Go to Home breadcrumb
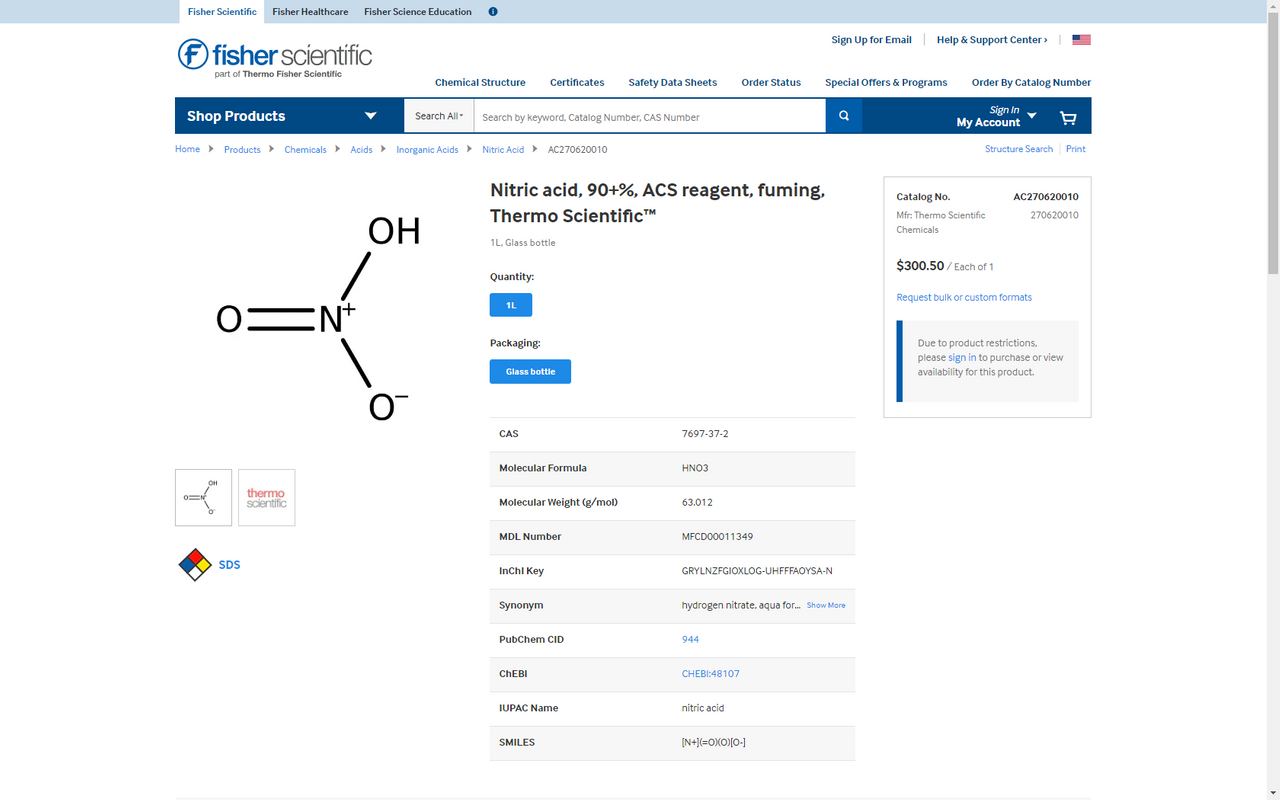Viewport: 1280px width, 800px height. [187, 149]
